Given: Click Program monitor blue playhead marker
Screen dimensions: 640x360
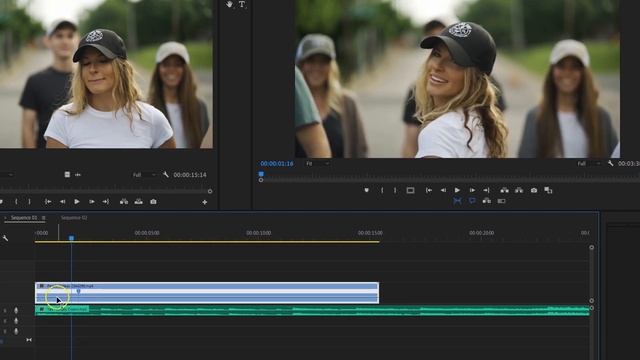Looking at the screenshot, I should point(261,174).
